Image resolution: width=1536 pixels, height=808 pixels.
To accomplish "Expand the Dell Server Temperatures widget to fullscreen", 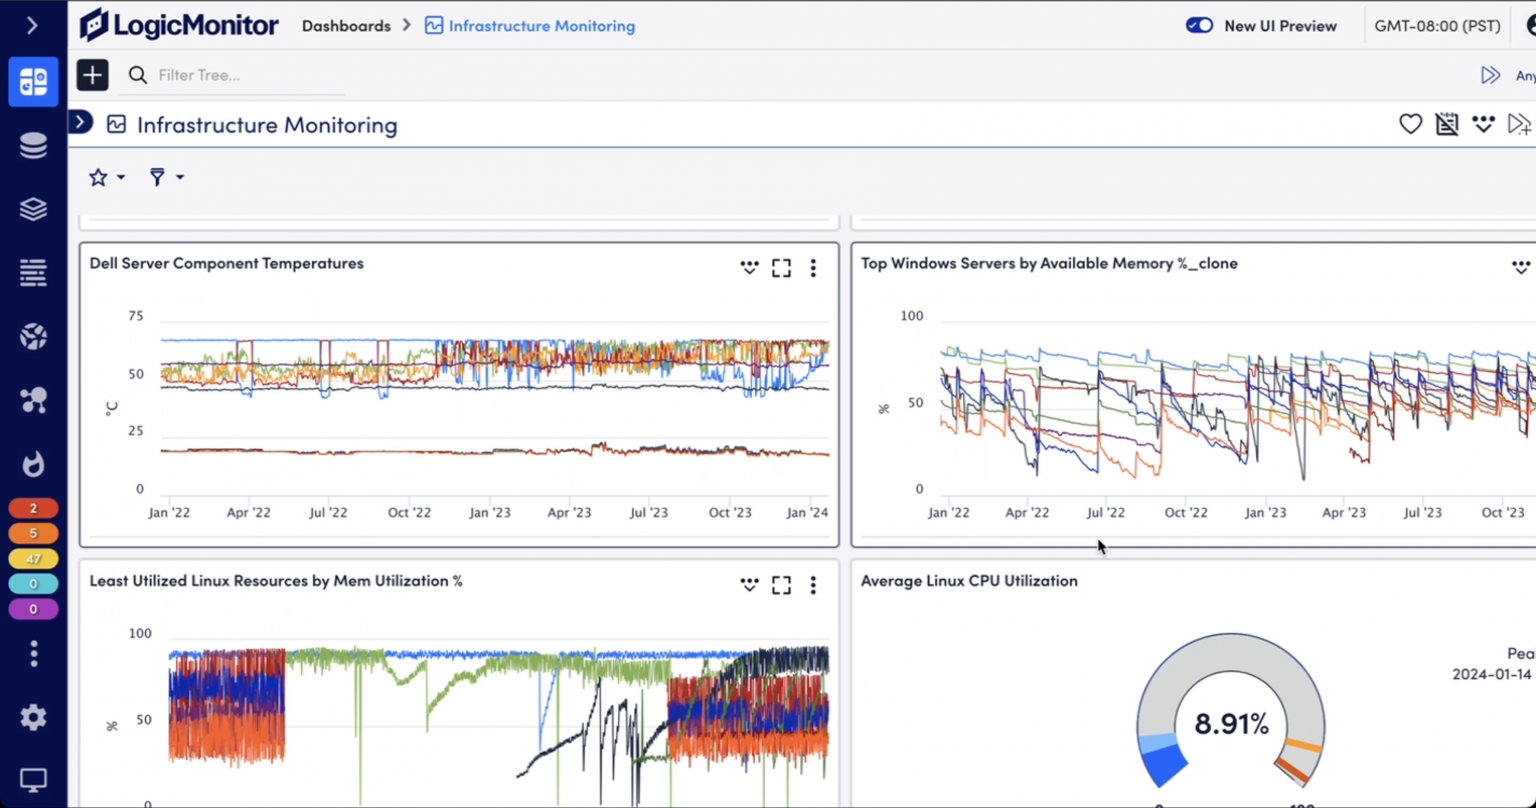I will [781, 268].
